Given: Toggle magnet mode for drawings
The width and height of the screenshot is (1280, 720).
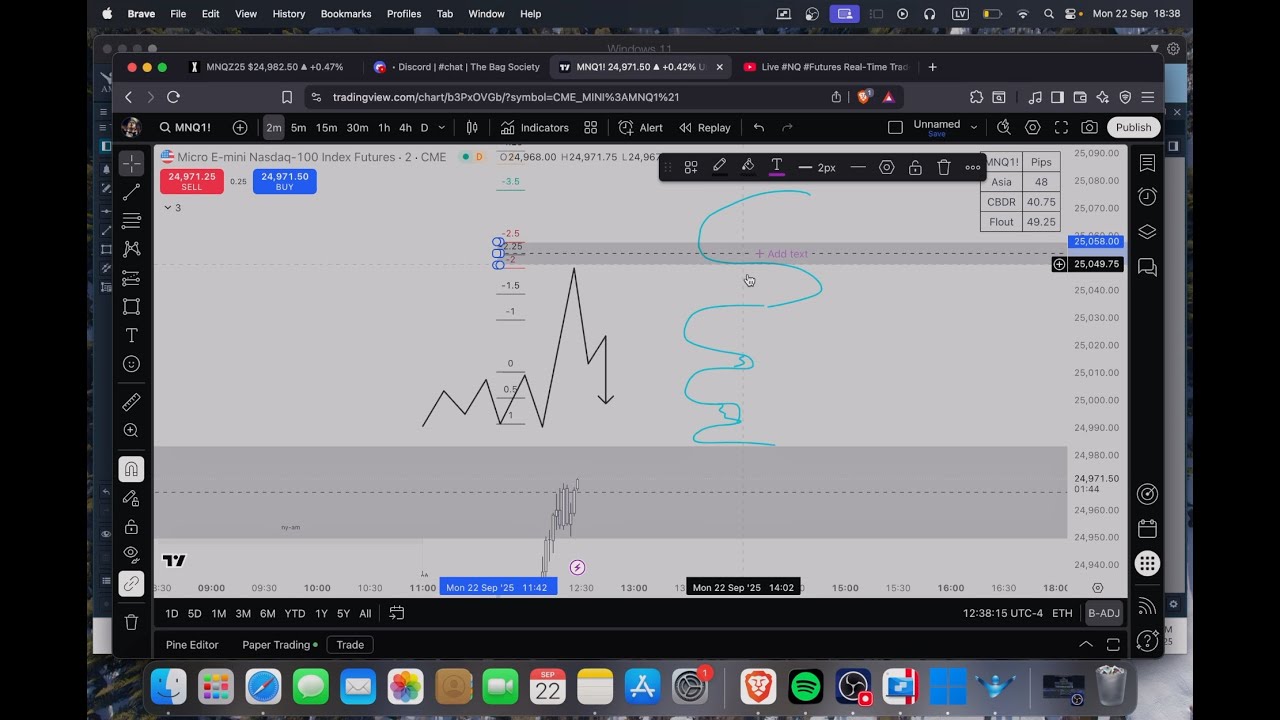Looking at the screenshot, I should (131, 469).
